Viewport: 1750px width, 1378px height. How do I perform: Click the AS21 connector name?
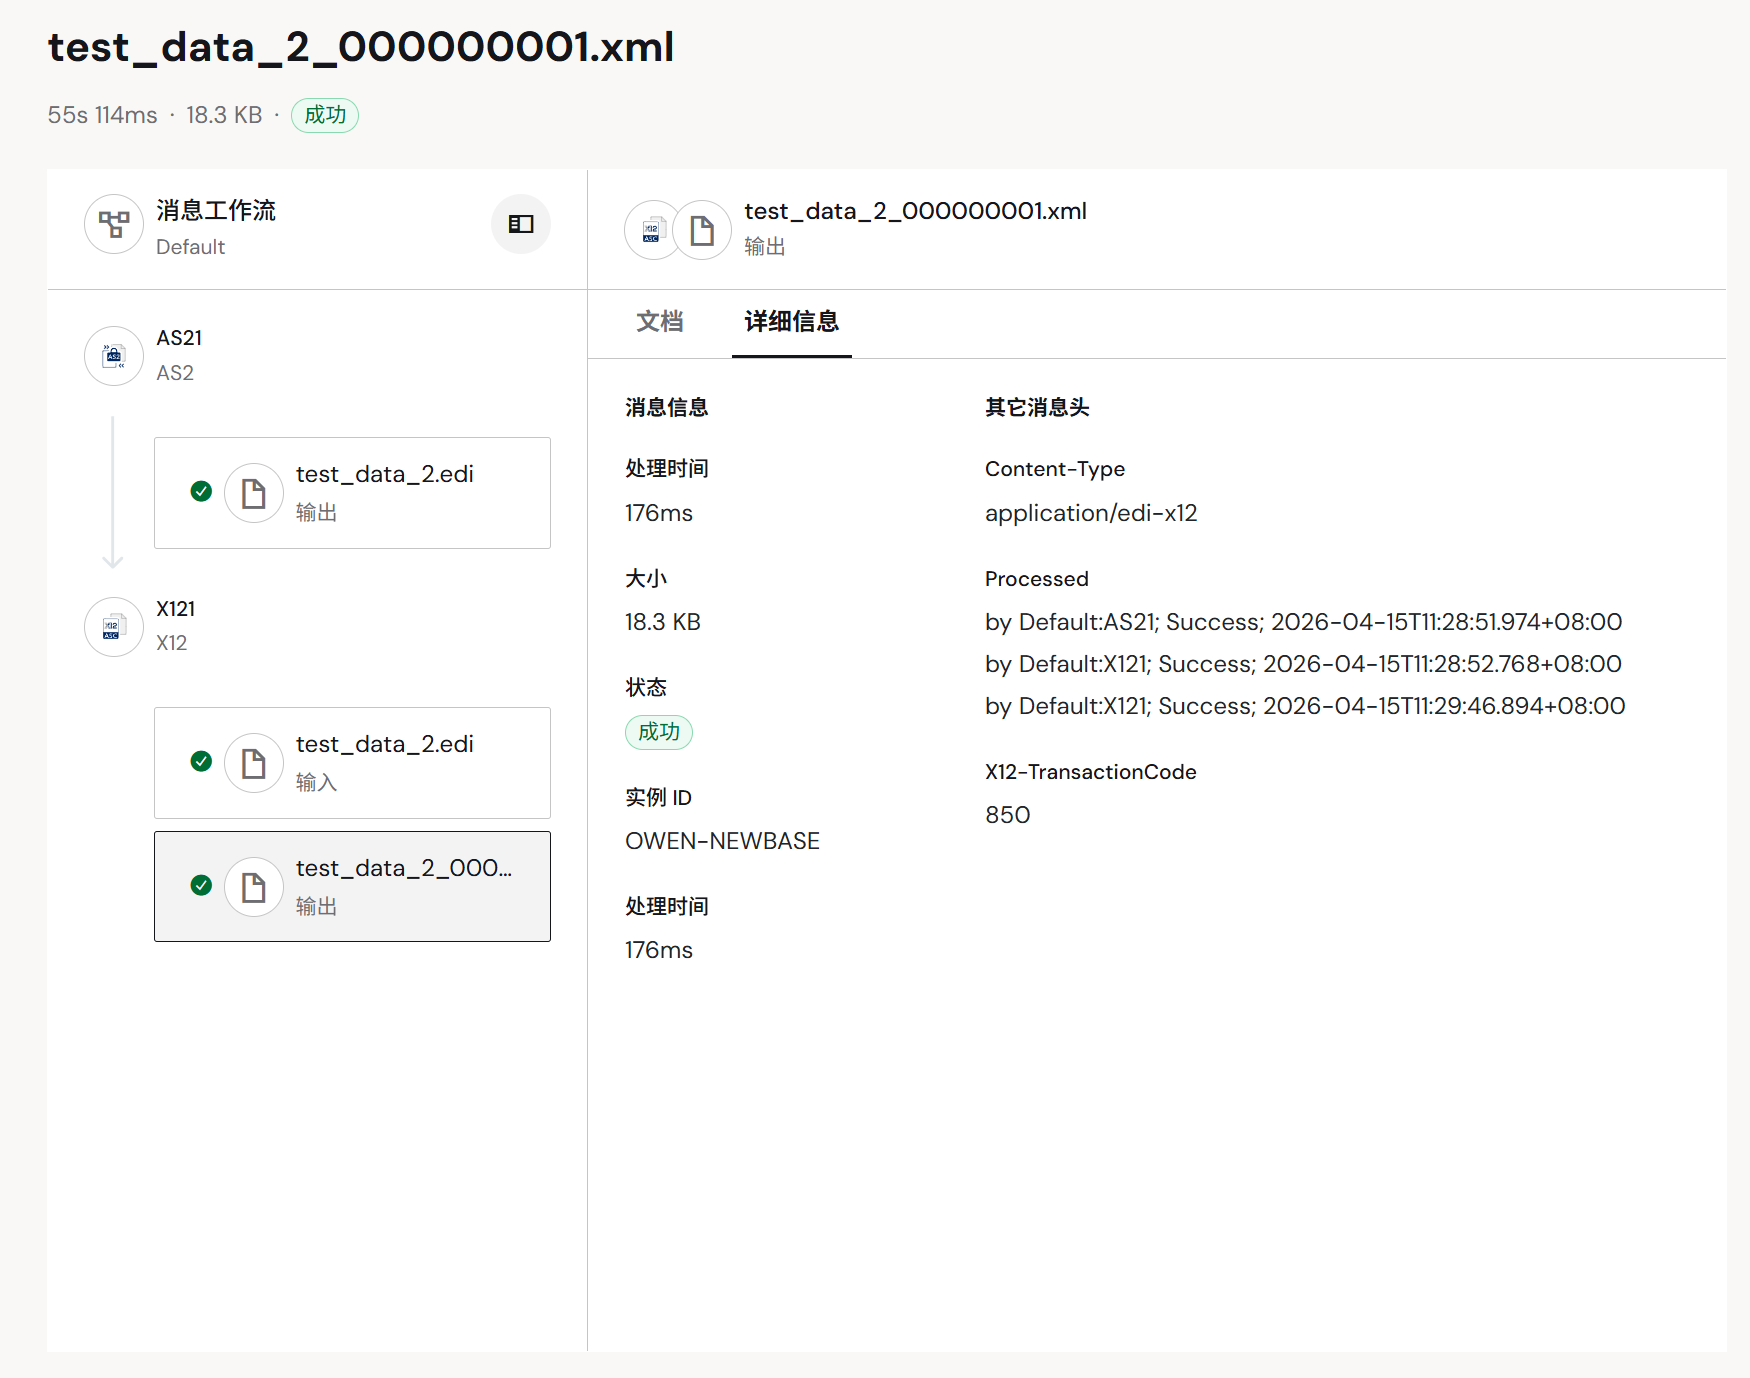point(179,338)
